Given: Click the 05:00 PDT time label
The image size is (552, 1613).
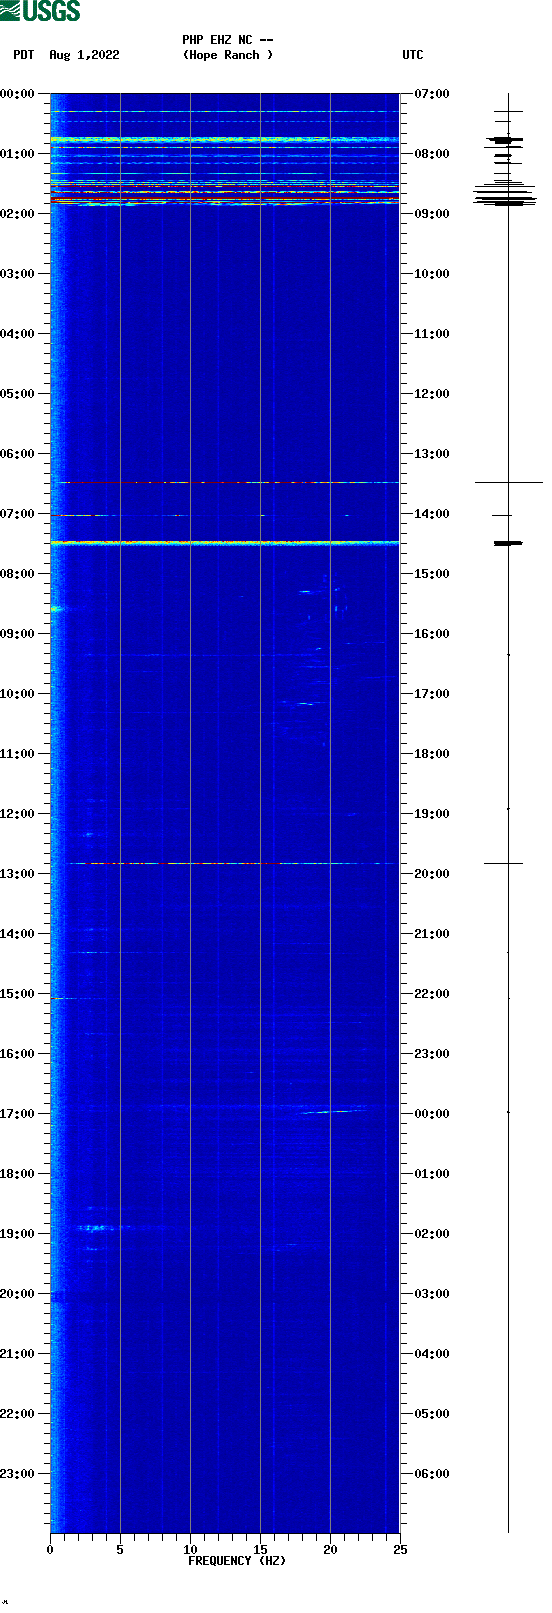Looking at the screenshot, I should click(x=18, y=394).
